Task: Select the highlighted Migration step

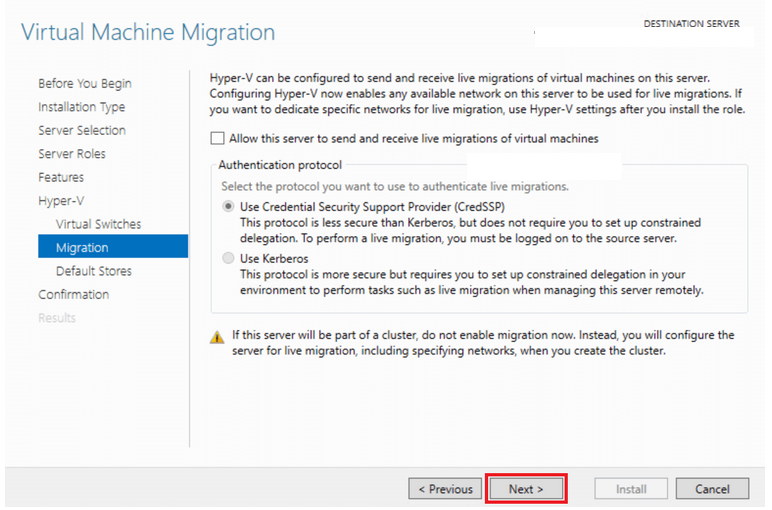Action: [113, 246]
